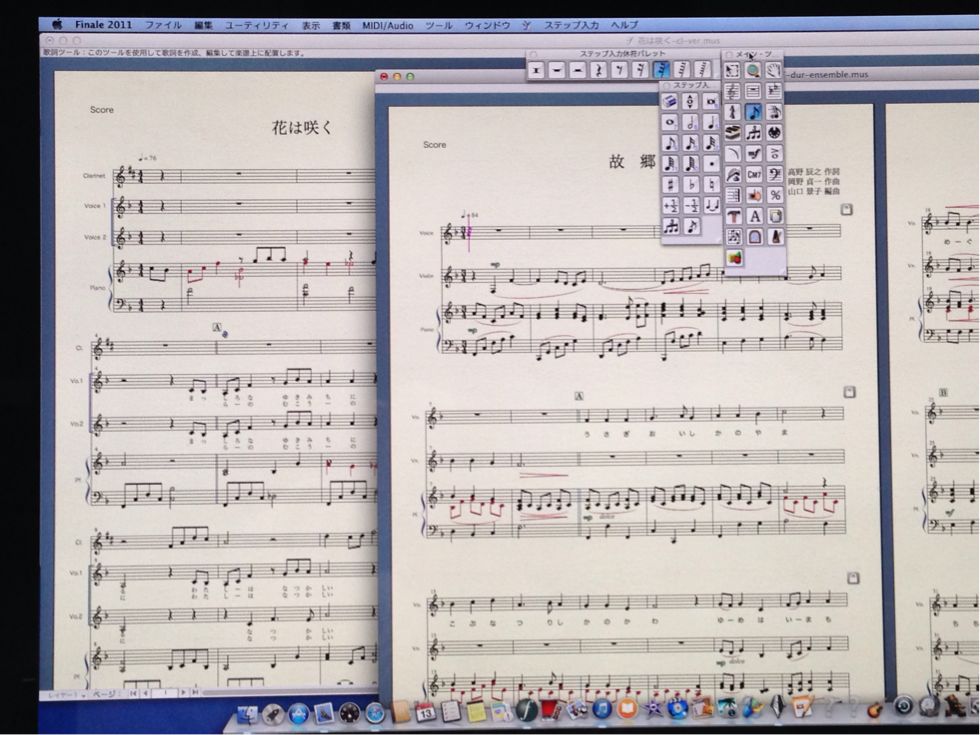The height and width of the screenshot is (735, 980).
Task: Select the MIDI plug tool
Action: coord(774,132)
